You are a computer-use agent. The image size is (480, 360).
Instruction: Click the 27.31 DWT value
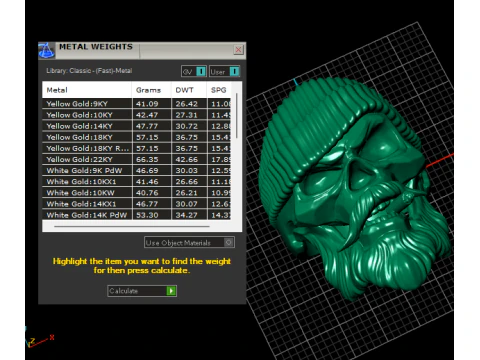point(187,115)
